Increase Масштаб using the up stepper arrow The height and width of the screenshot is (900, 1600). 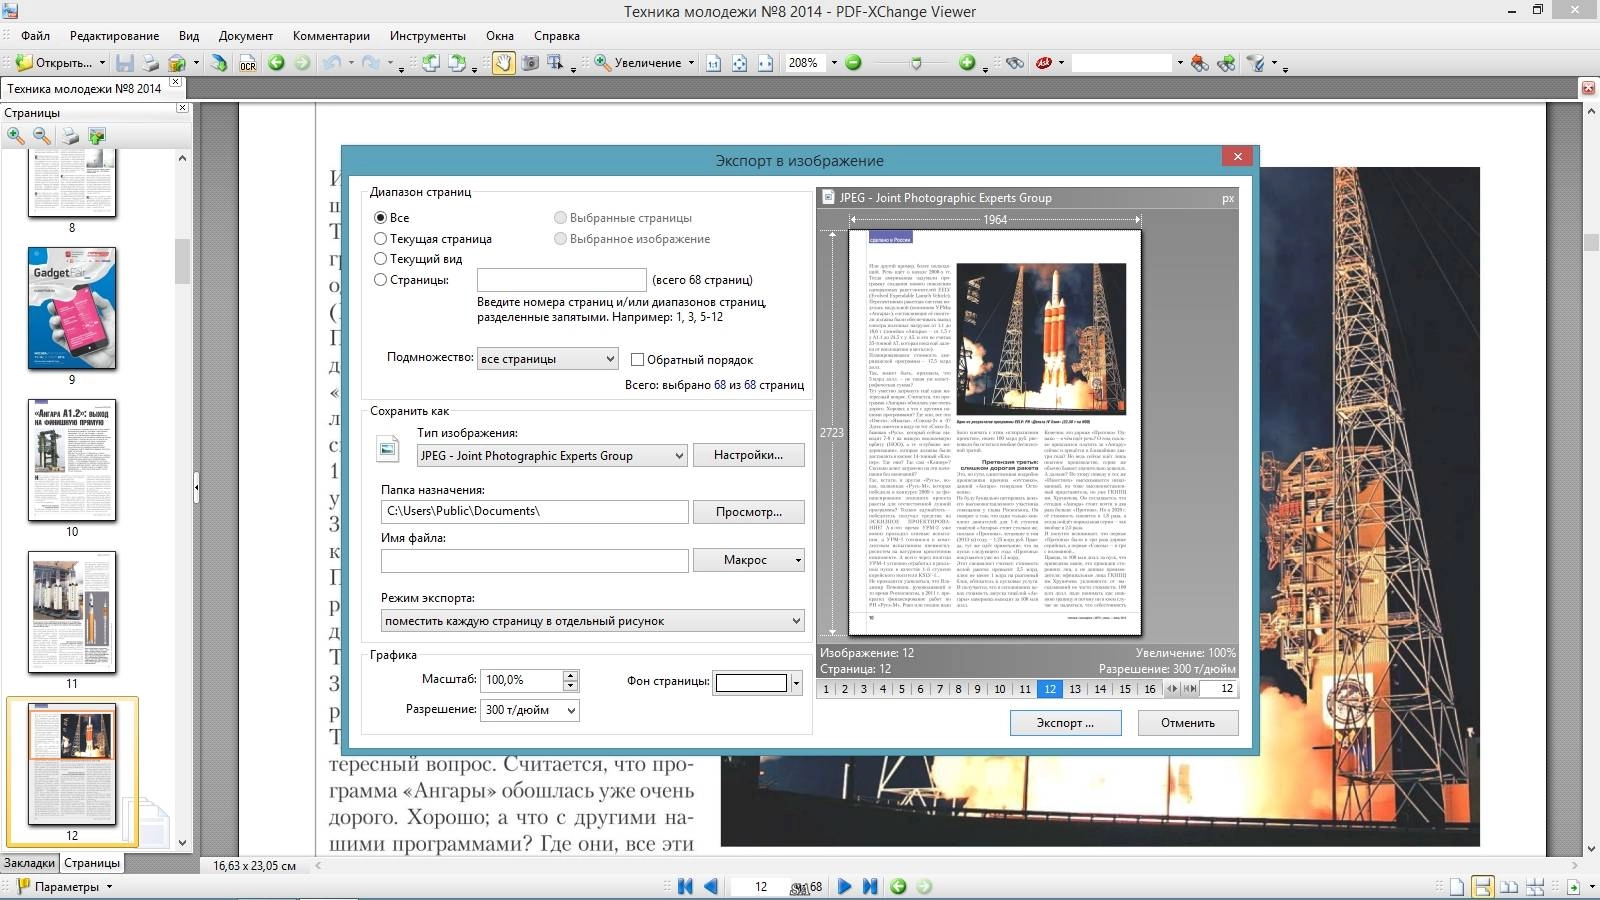(x=570, y=675)
